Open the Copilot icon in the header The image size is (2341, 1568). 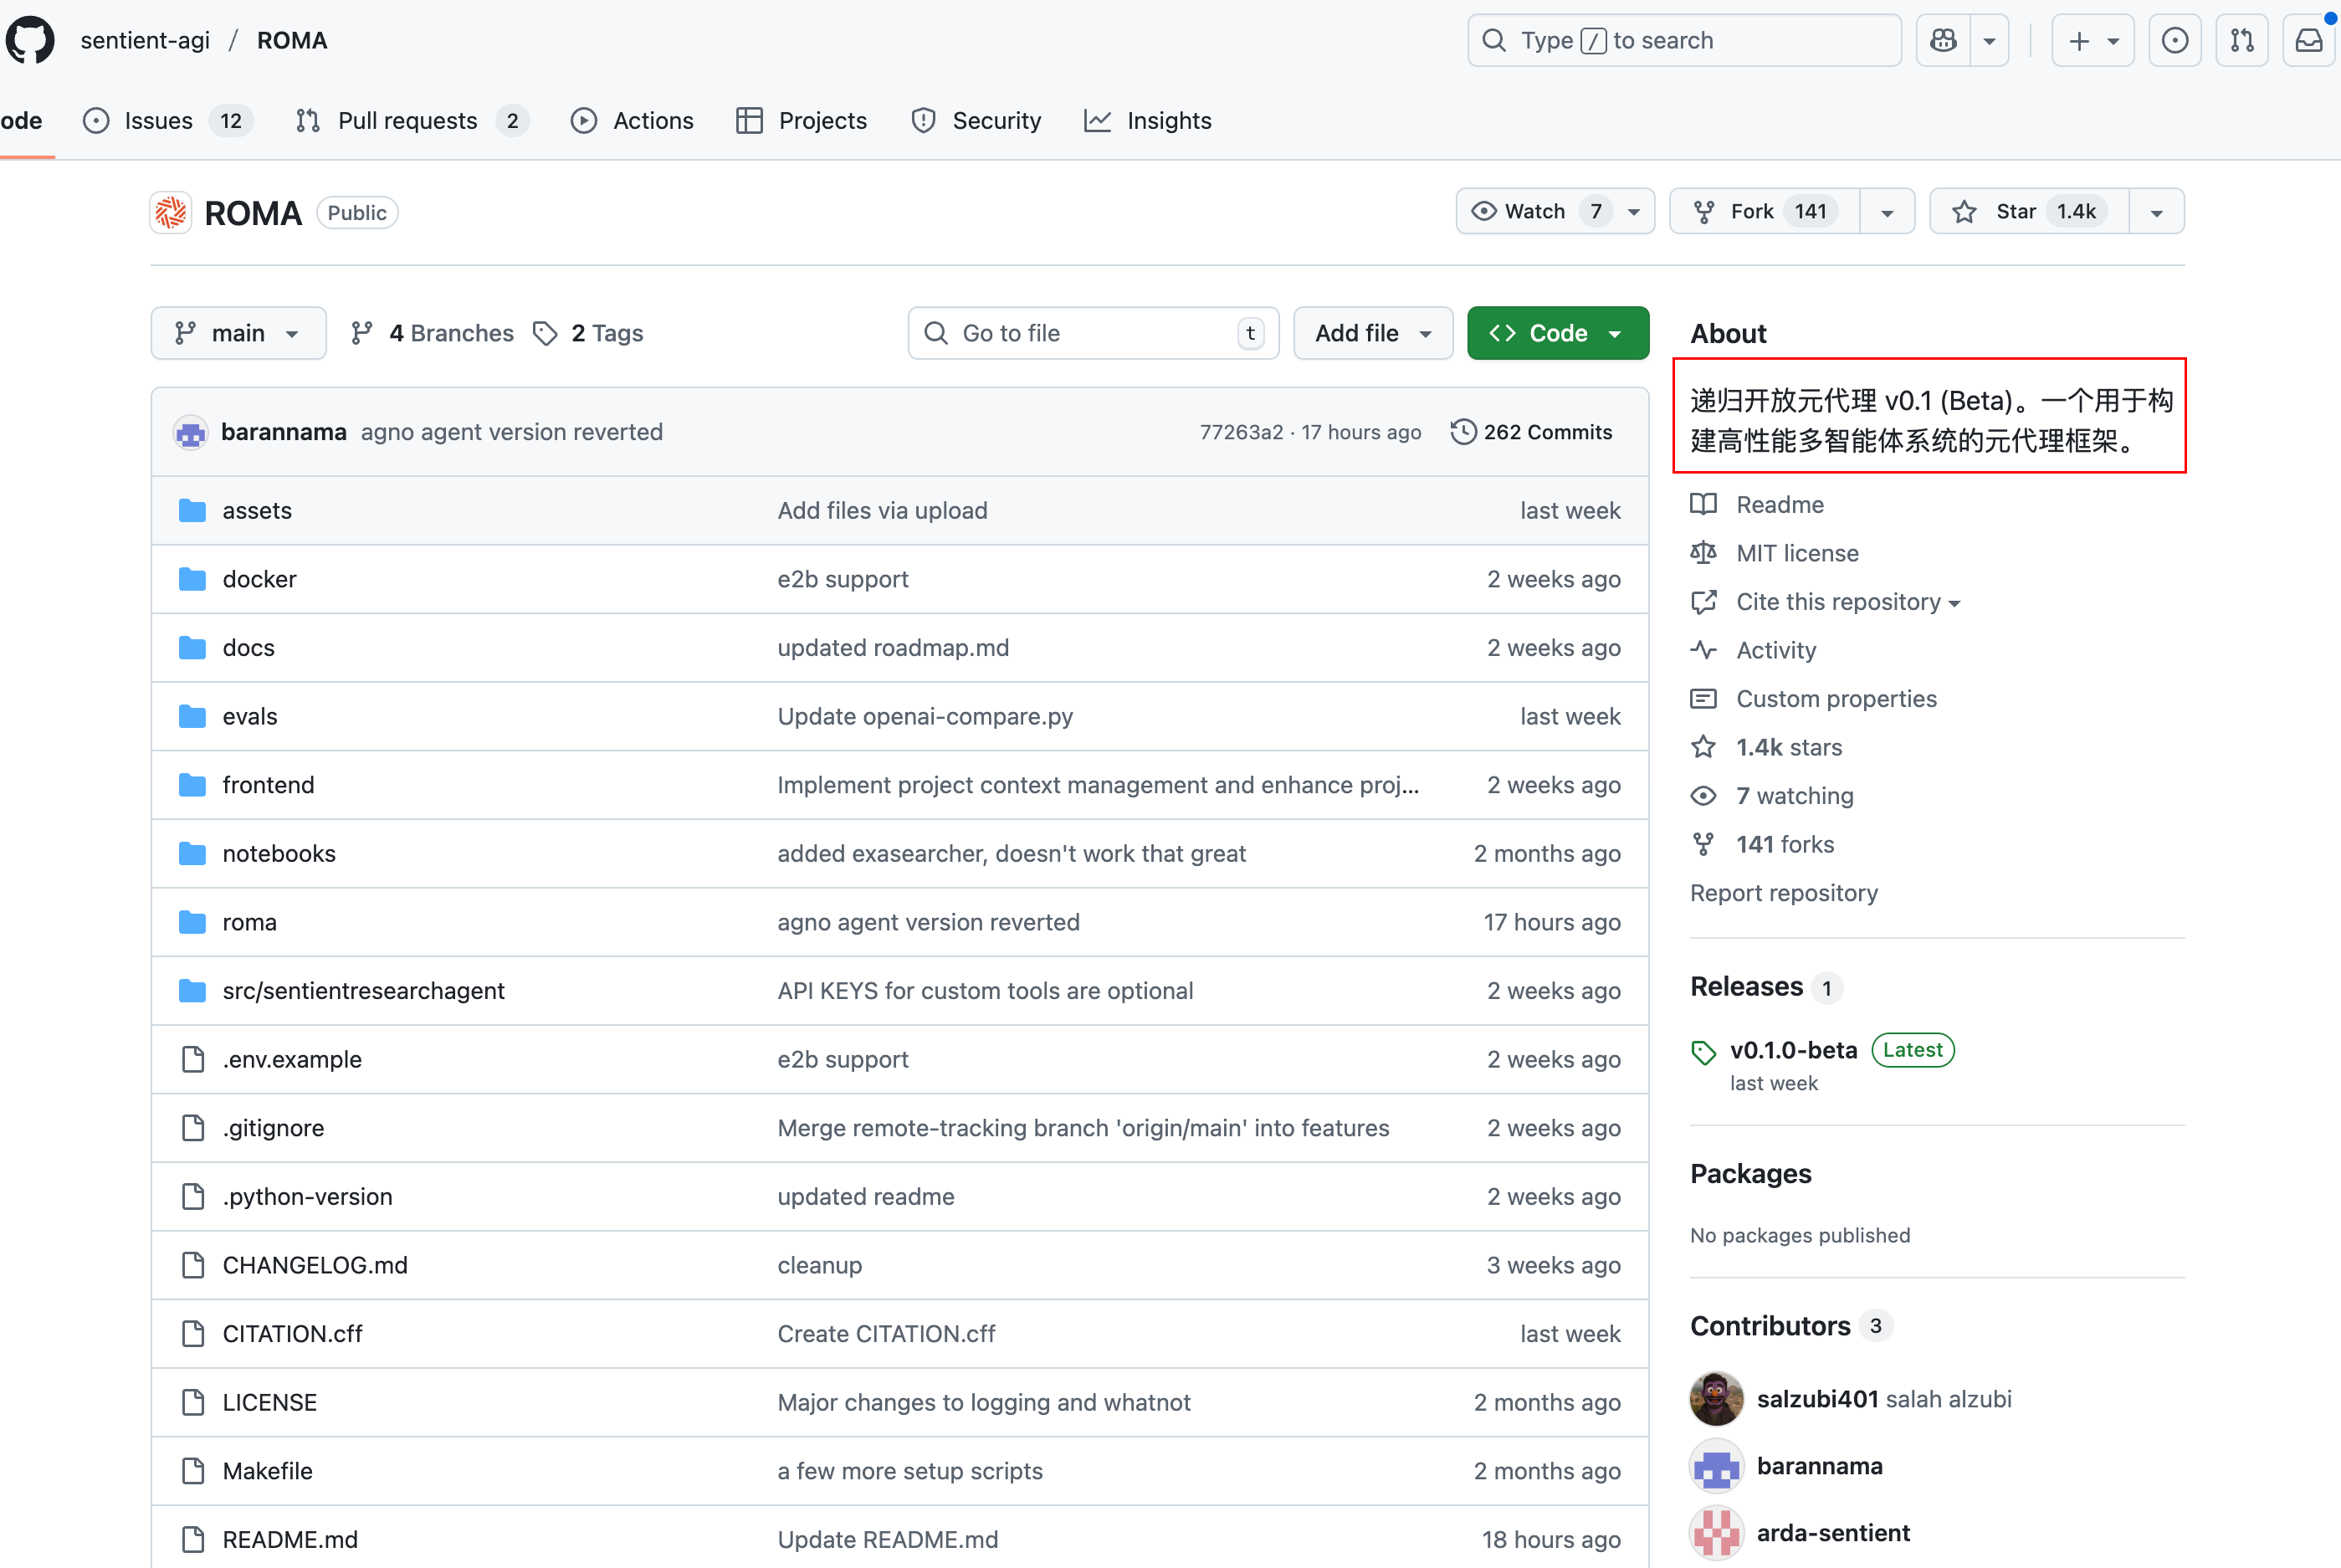(1943, 40)
